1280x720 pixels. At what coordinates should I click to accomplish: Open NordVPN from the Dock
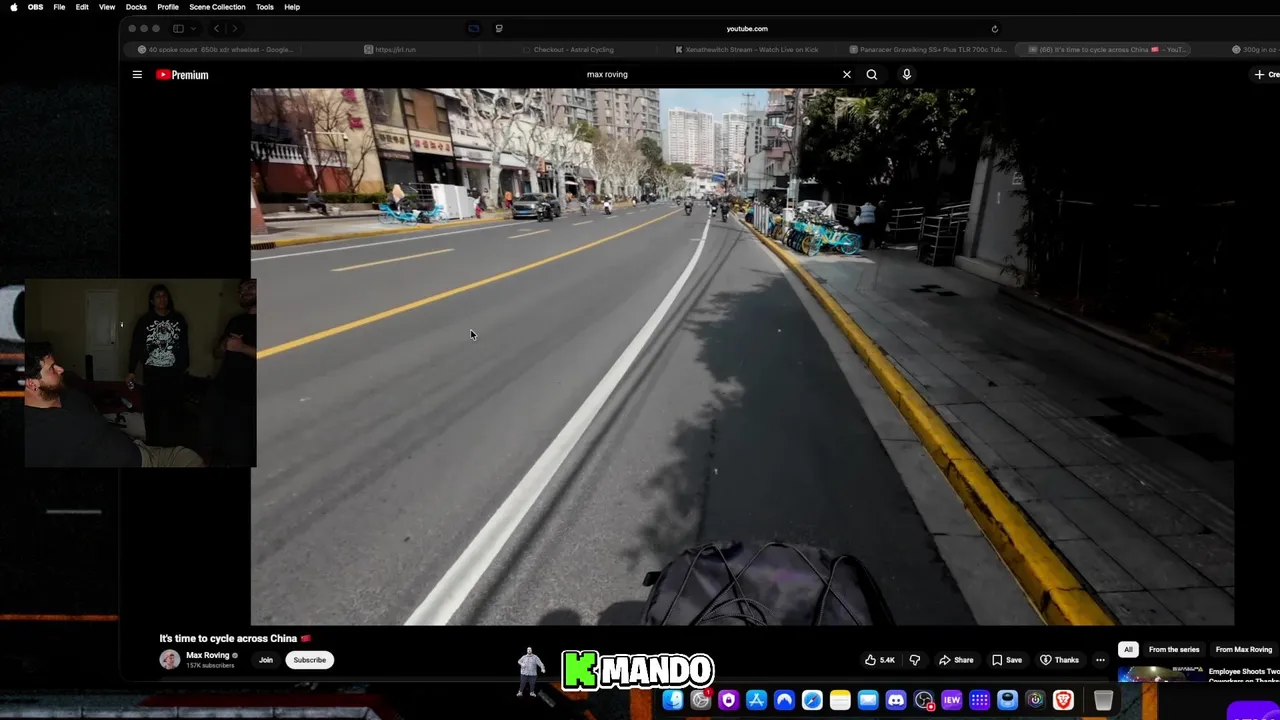click(784, 700)
